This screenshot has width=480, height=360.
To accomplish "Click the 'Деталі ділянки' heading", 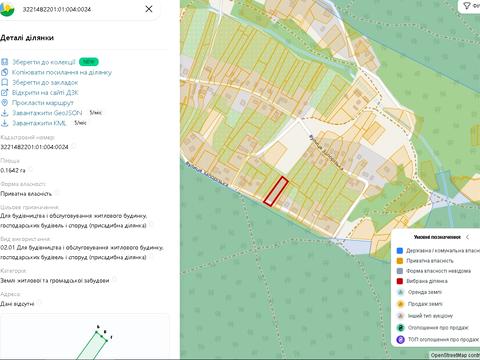I will coord(27,38).
